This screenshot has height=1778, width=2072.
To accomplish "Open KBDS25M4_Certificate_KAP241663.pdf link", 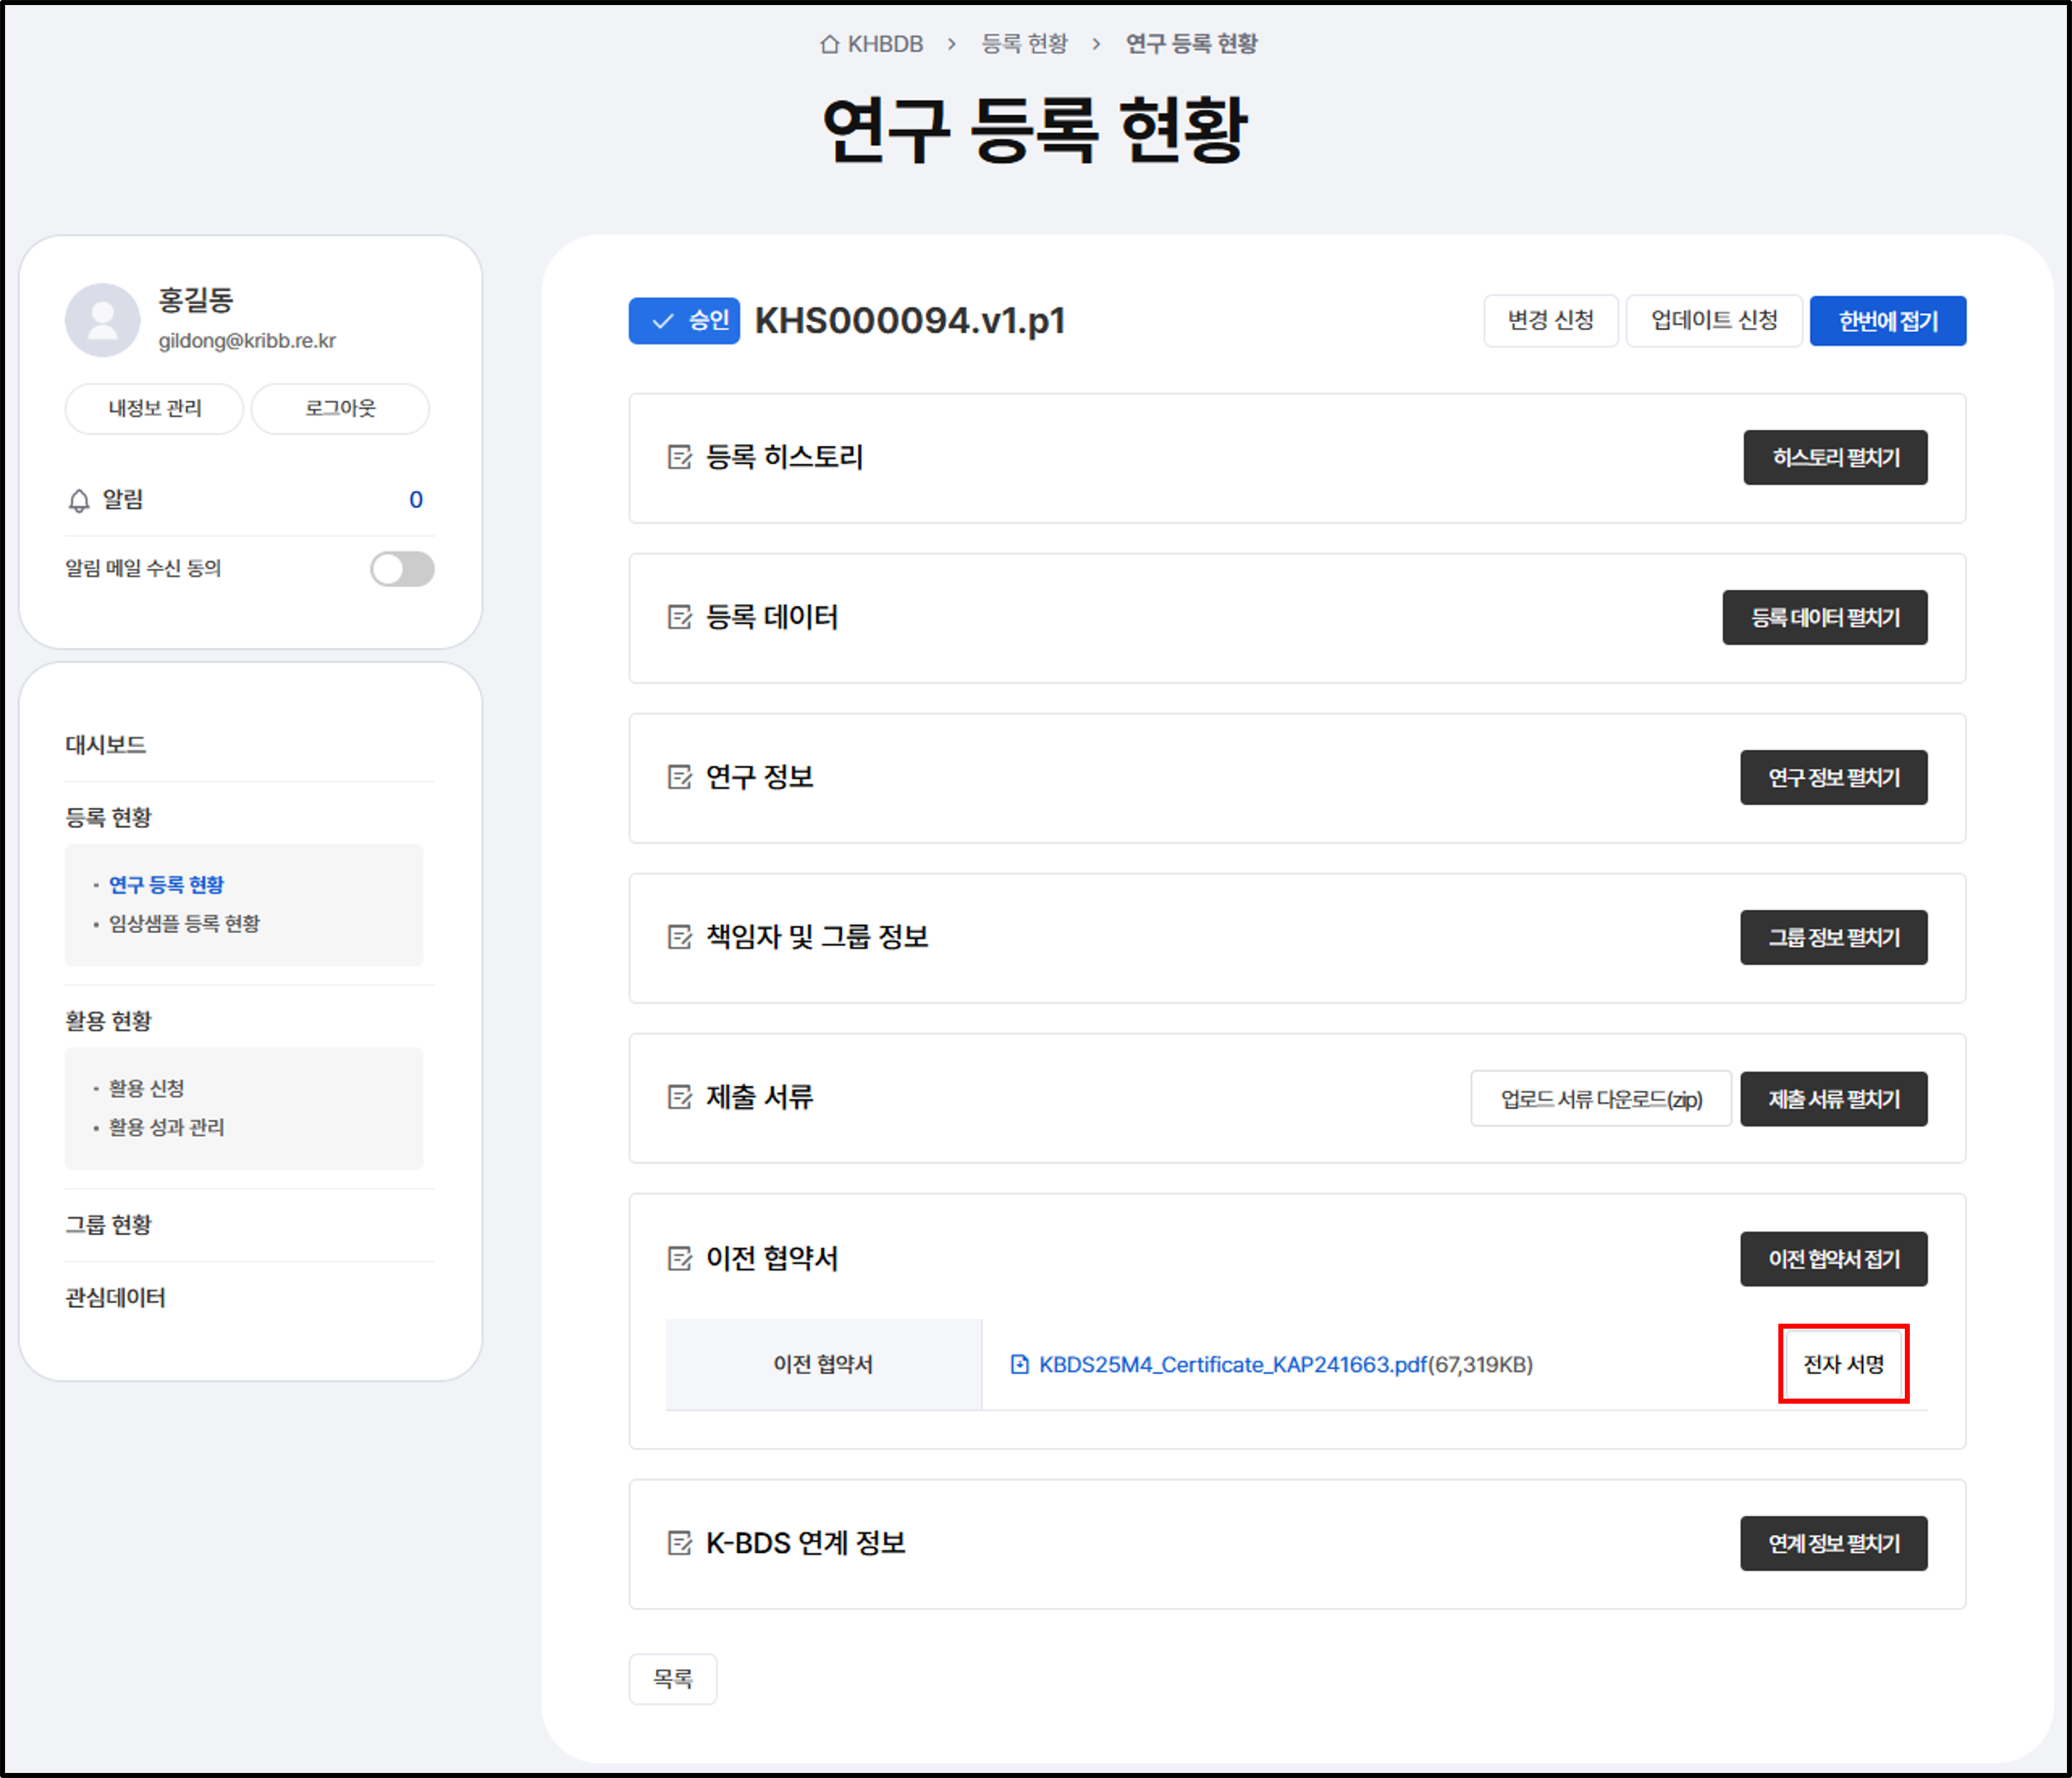I will tap(1230, 1364).
